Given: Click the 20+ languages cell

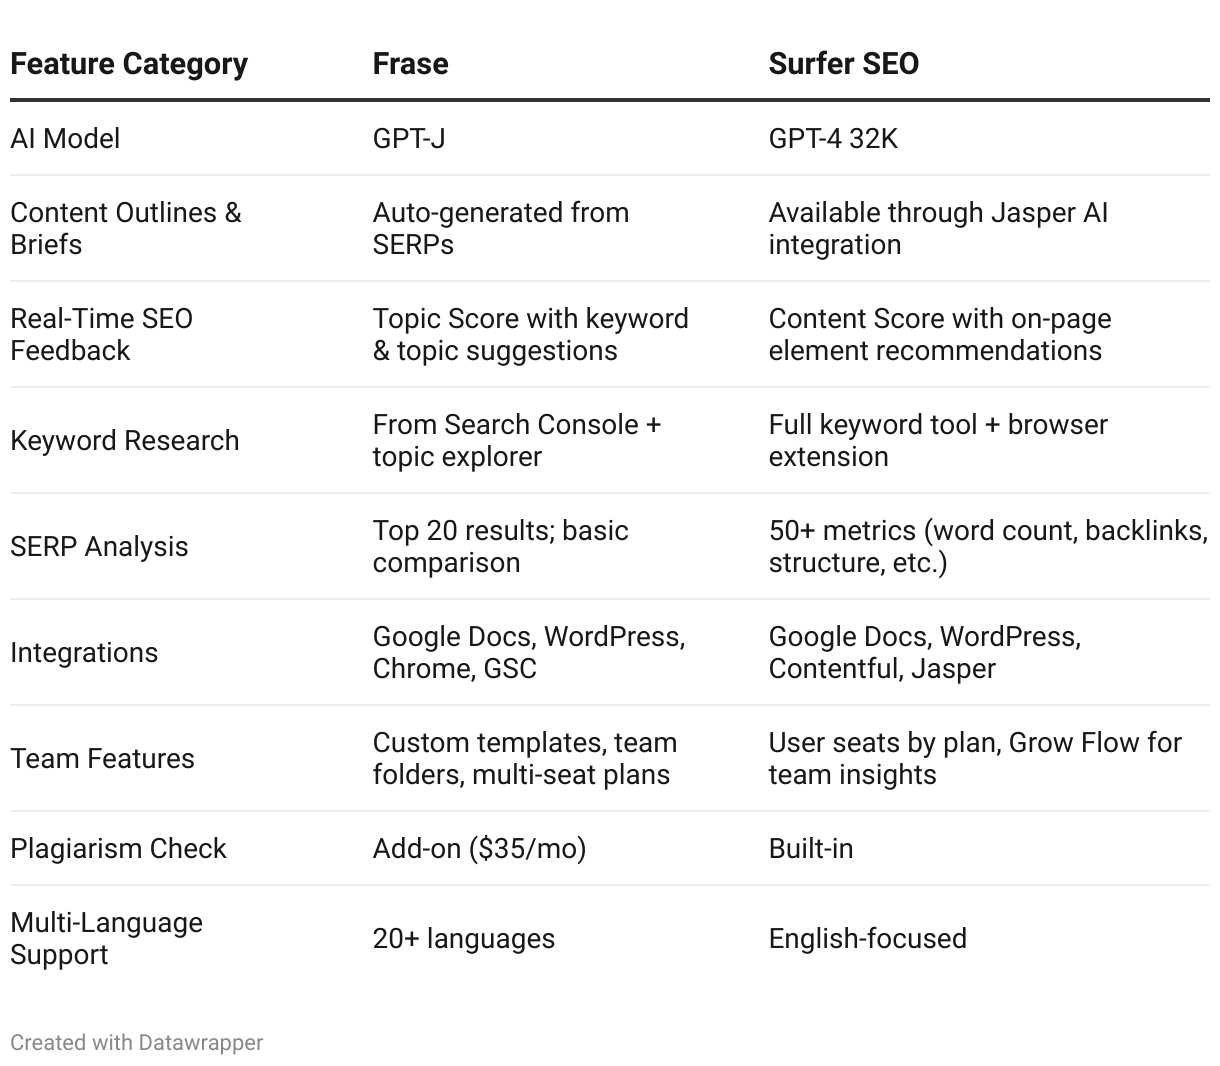Looking at the screenshot, I should 463,938.
